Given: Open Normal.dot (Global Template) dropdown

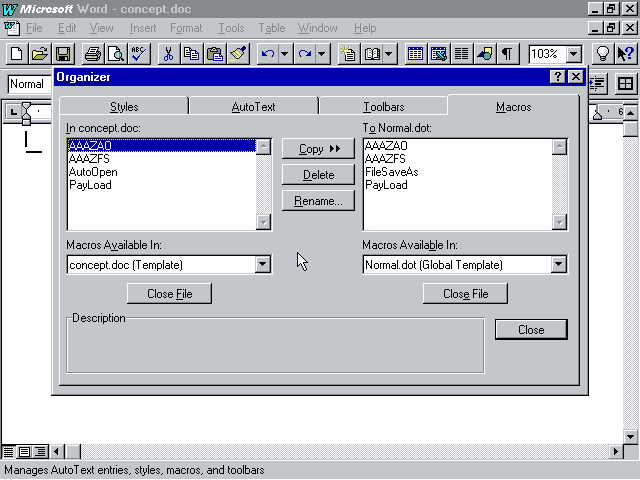Looking at the screenshot, I should (559, 264).
